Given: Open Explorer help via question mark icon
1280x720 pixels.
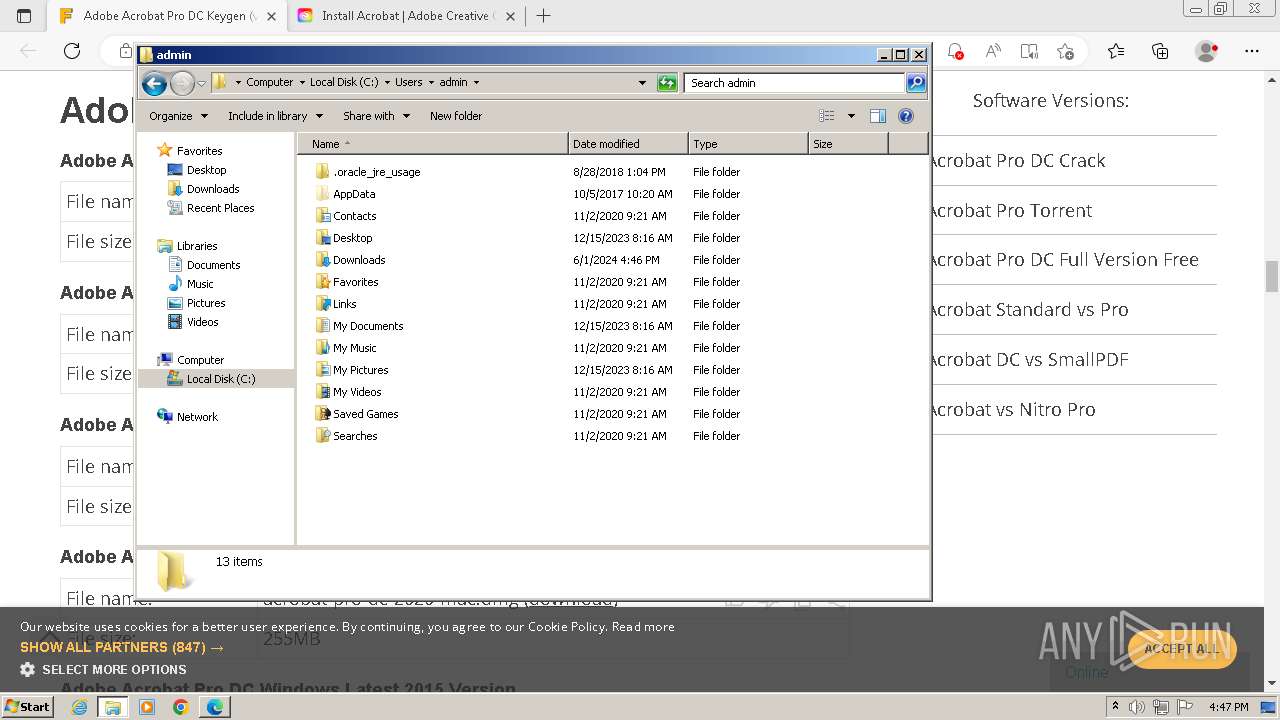Looking at the screenshot, I should 906,116.
